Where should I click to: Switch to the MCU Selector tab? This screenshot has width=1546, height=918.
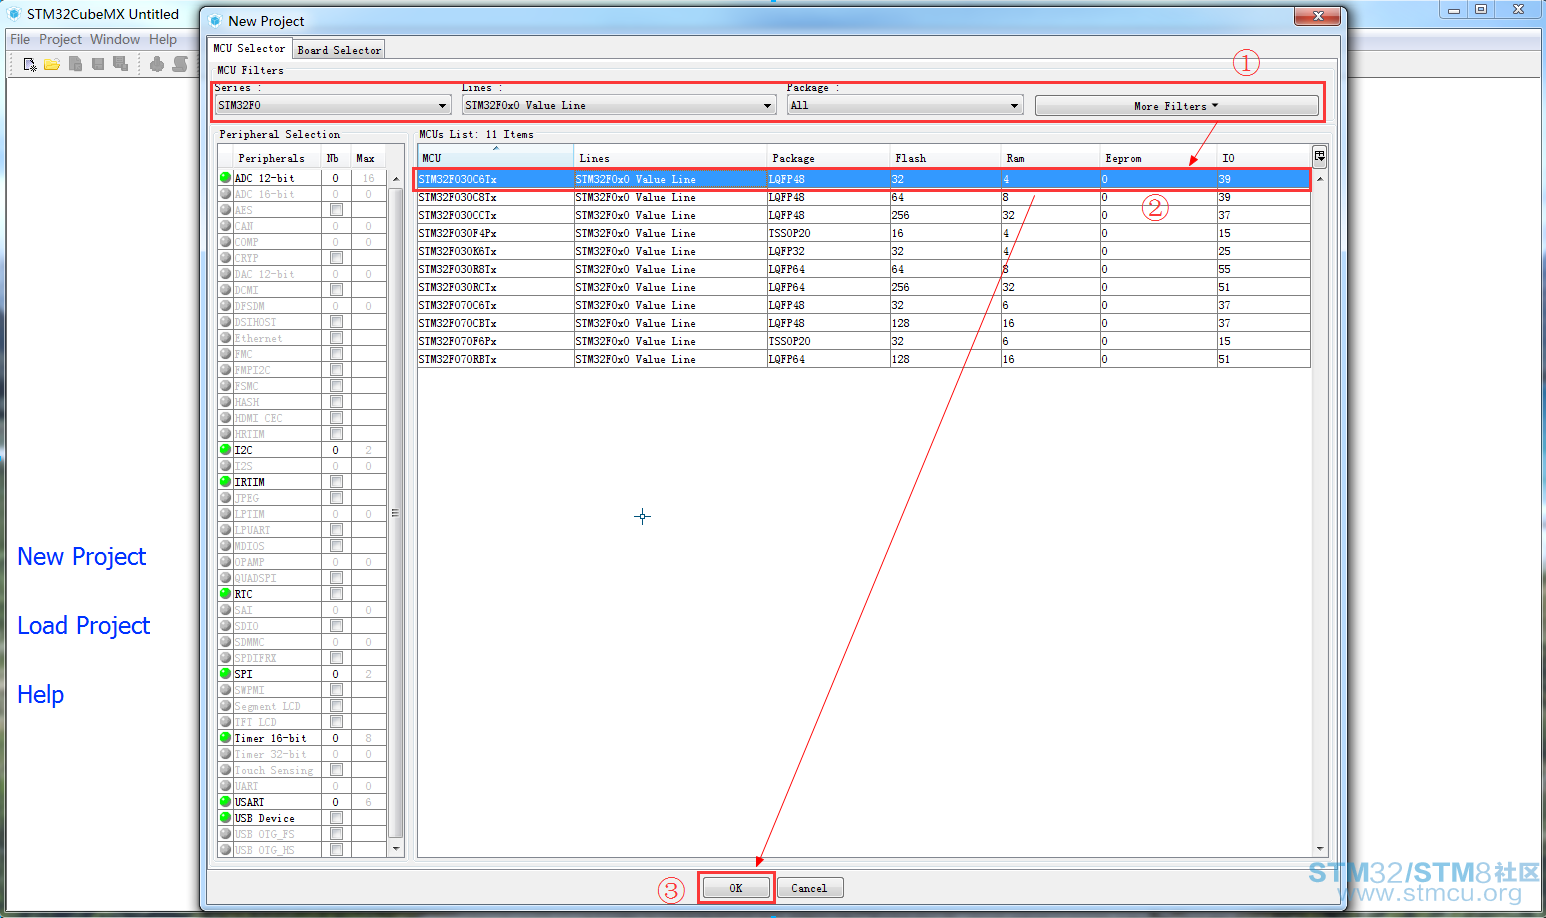pyautogui.click(x=249, y=48)
